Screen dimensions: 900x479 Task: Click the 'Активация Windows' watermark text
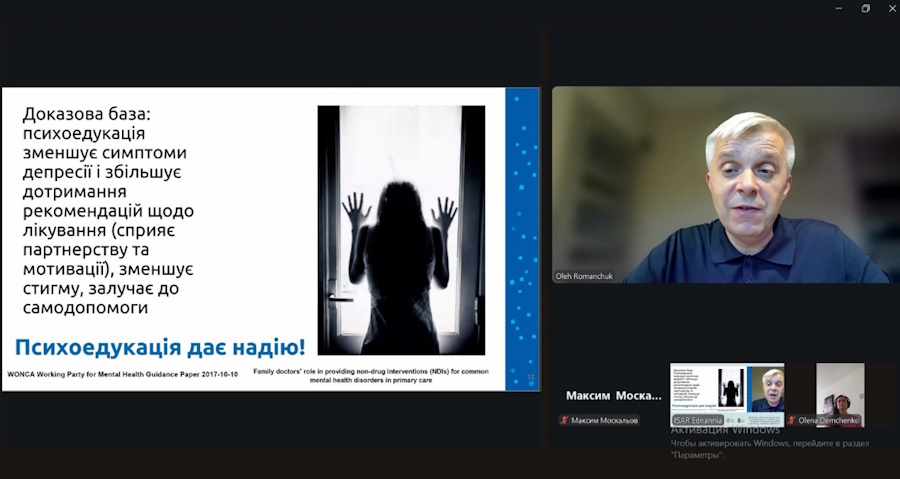click(x=725, y=430)
